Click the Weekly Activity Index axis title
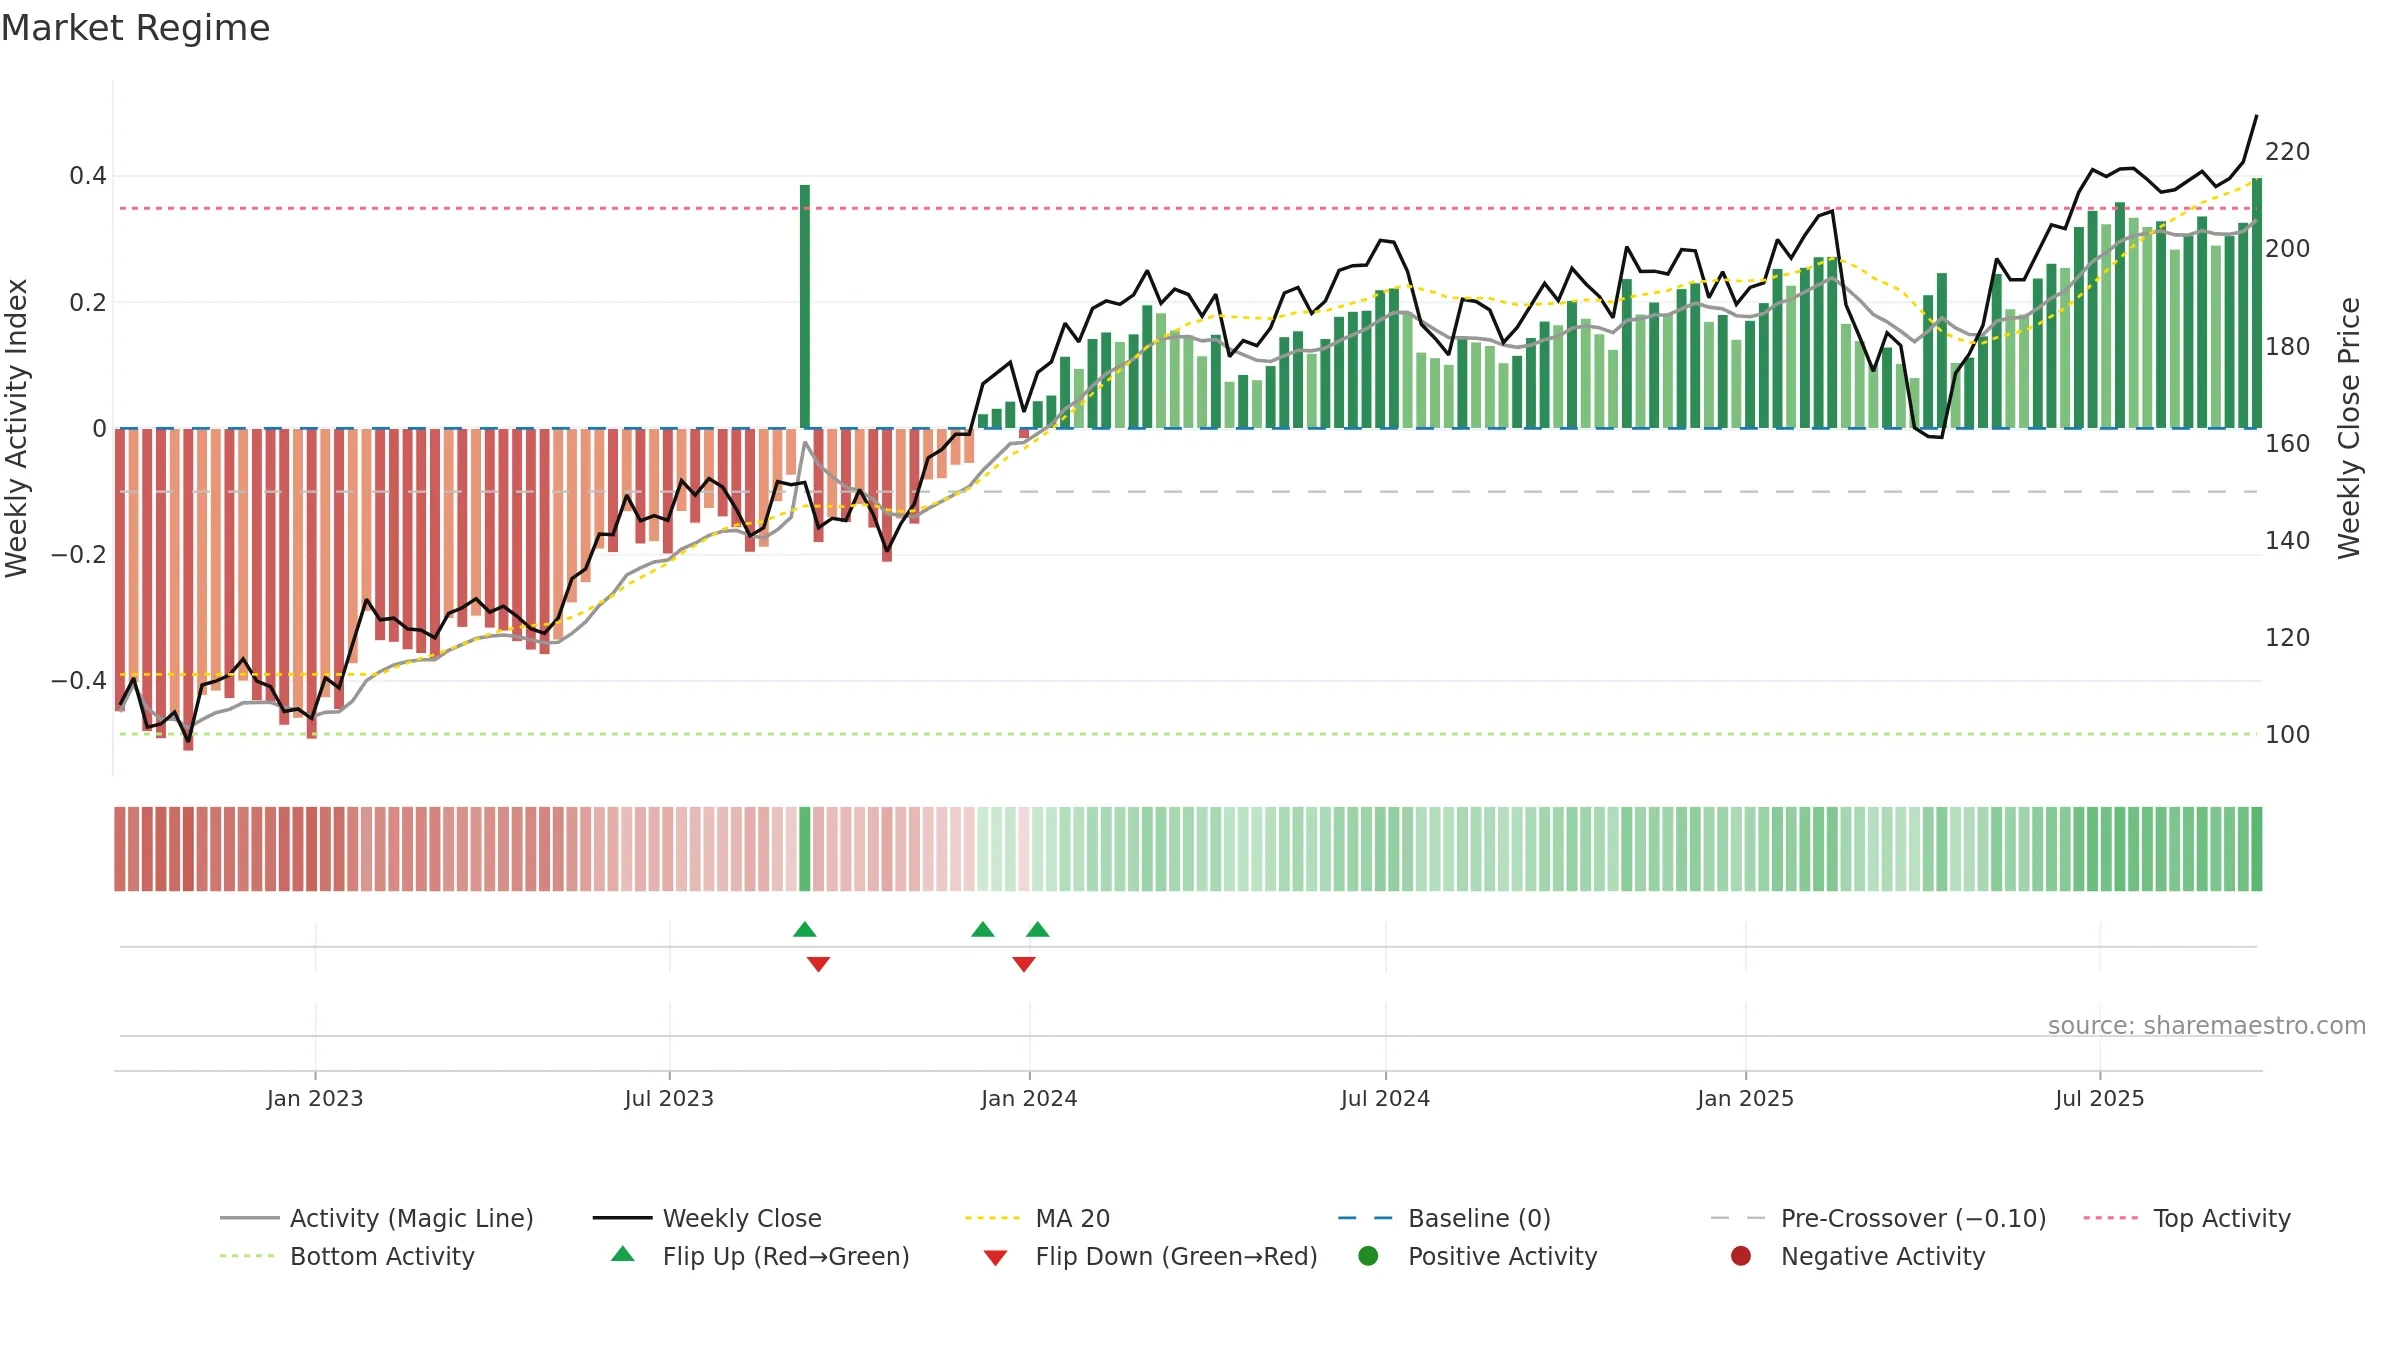 pos(17,428)
